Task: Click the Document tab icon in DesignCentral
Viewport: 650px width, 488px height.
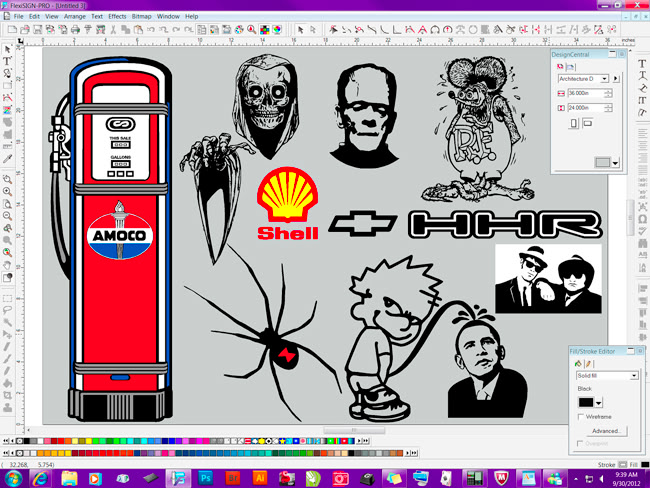Action: tap(570, 67)
